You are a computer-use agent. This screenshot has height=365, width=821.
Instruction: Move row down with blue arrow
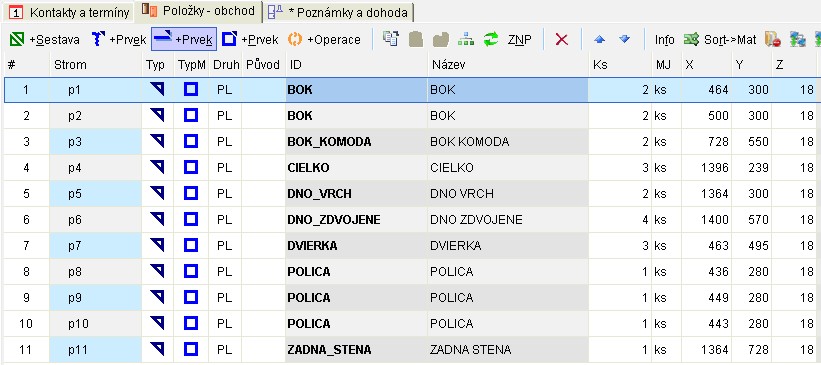coord(624,39)
